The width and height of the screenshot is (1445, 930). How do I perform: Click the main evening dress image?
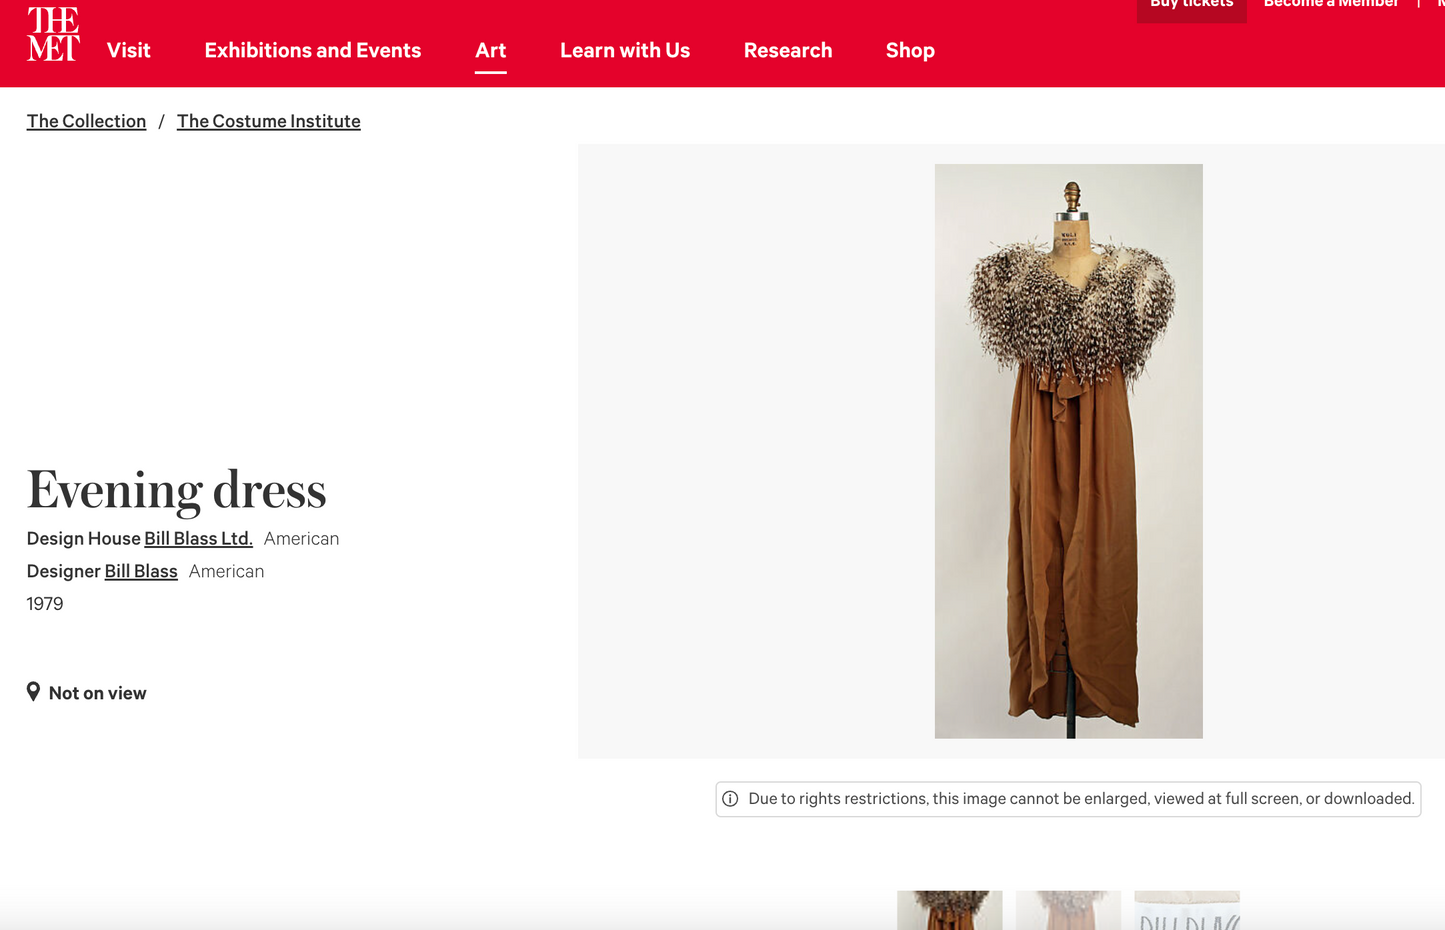coord(1068,451)
